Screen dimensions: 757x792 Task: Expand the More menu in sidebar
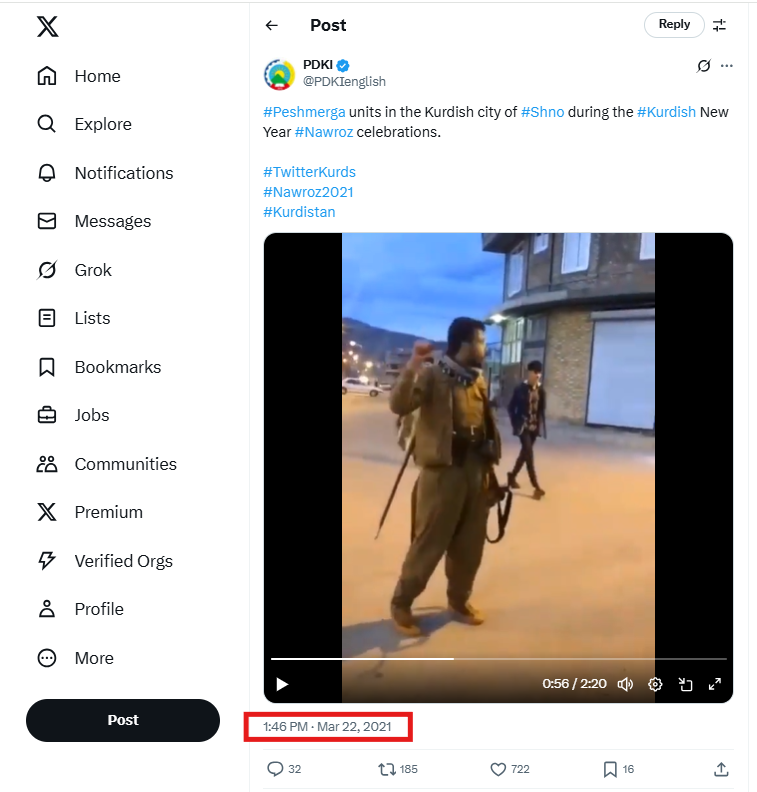click(93, 658)
